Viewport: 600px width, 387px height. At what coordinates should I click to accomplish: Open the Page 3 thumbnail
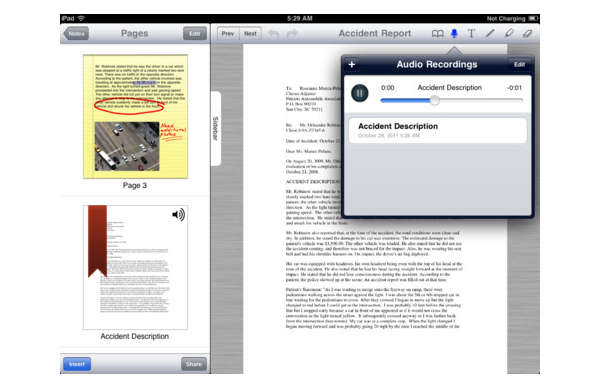135,116
